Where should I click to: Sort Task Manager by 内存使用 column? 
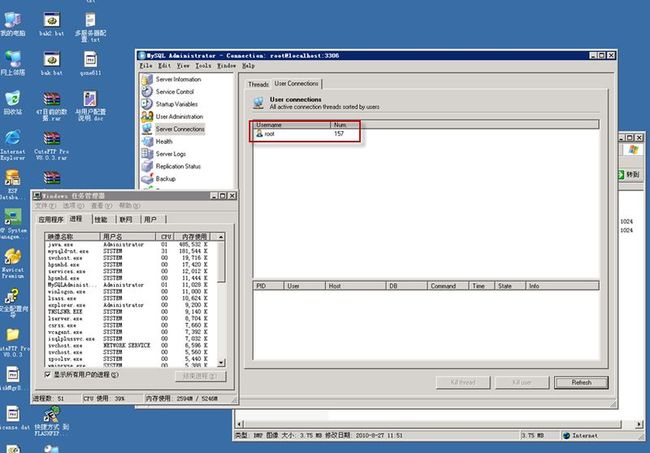tap(192, 237)
